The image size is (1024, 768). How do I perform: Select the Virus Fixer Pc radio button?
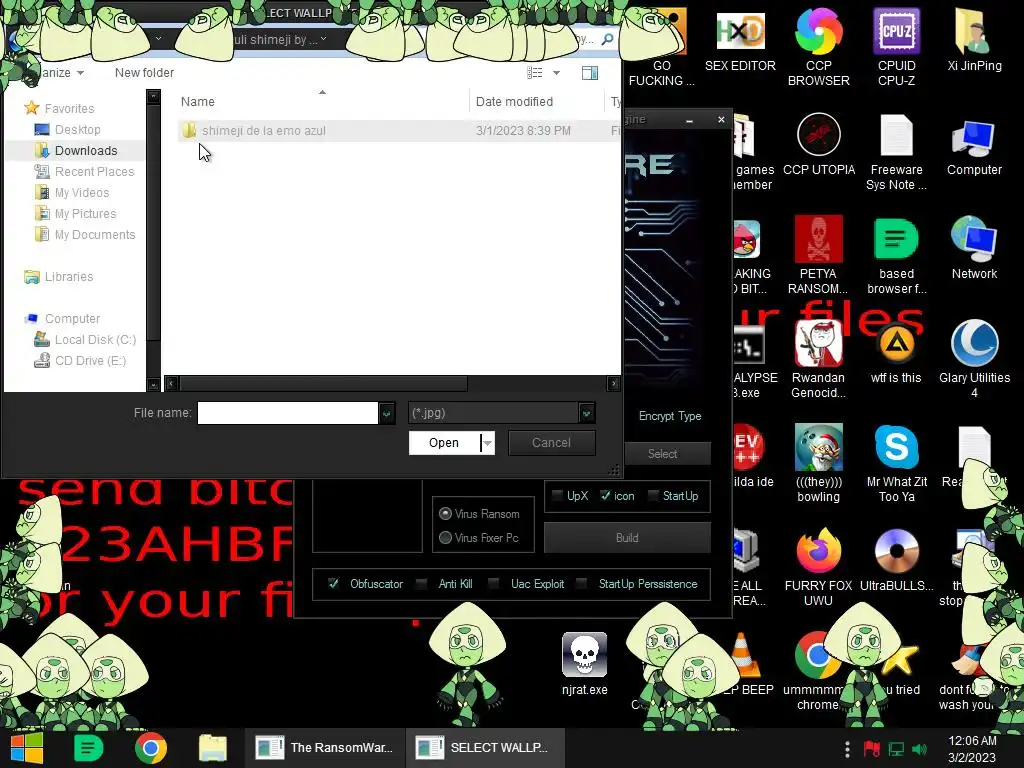click(x=445, y=537)
